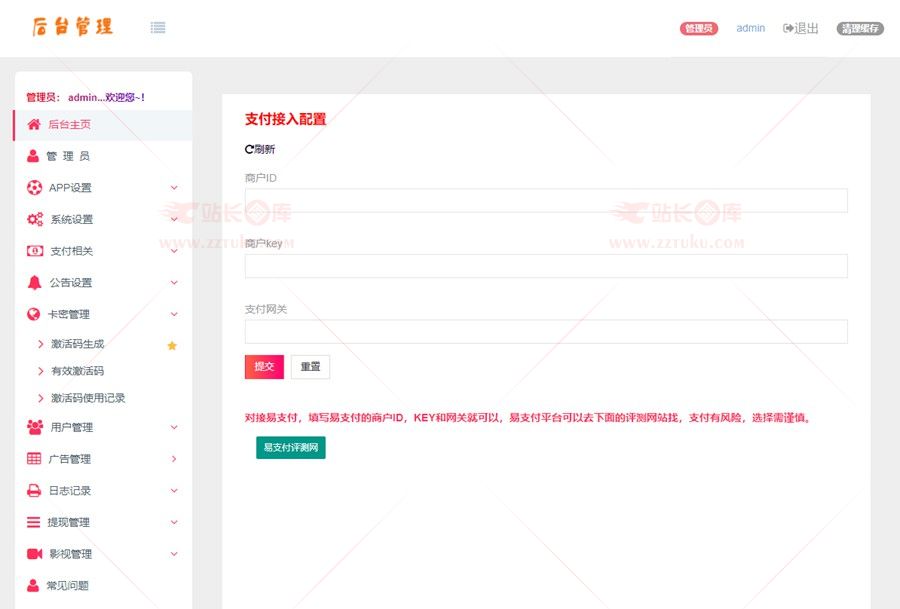This screenshot has width=900, height=609.
Task: Open 激活码使用记录 submenu item
Action: point(88,398)
